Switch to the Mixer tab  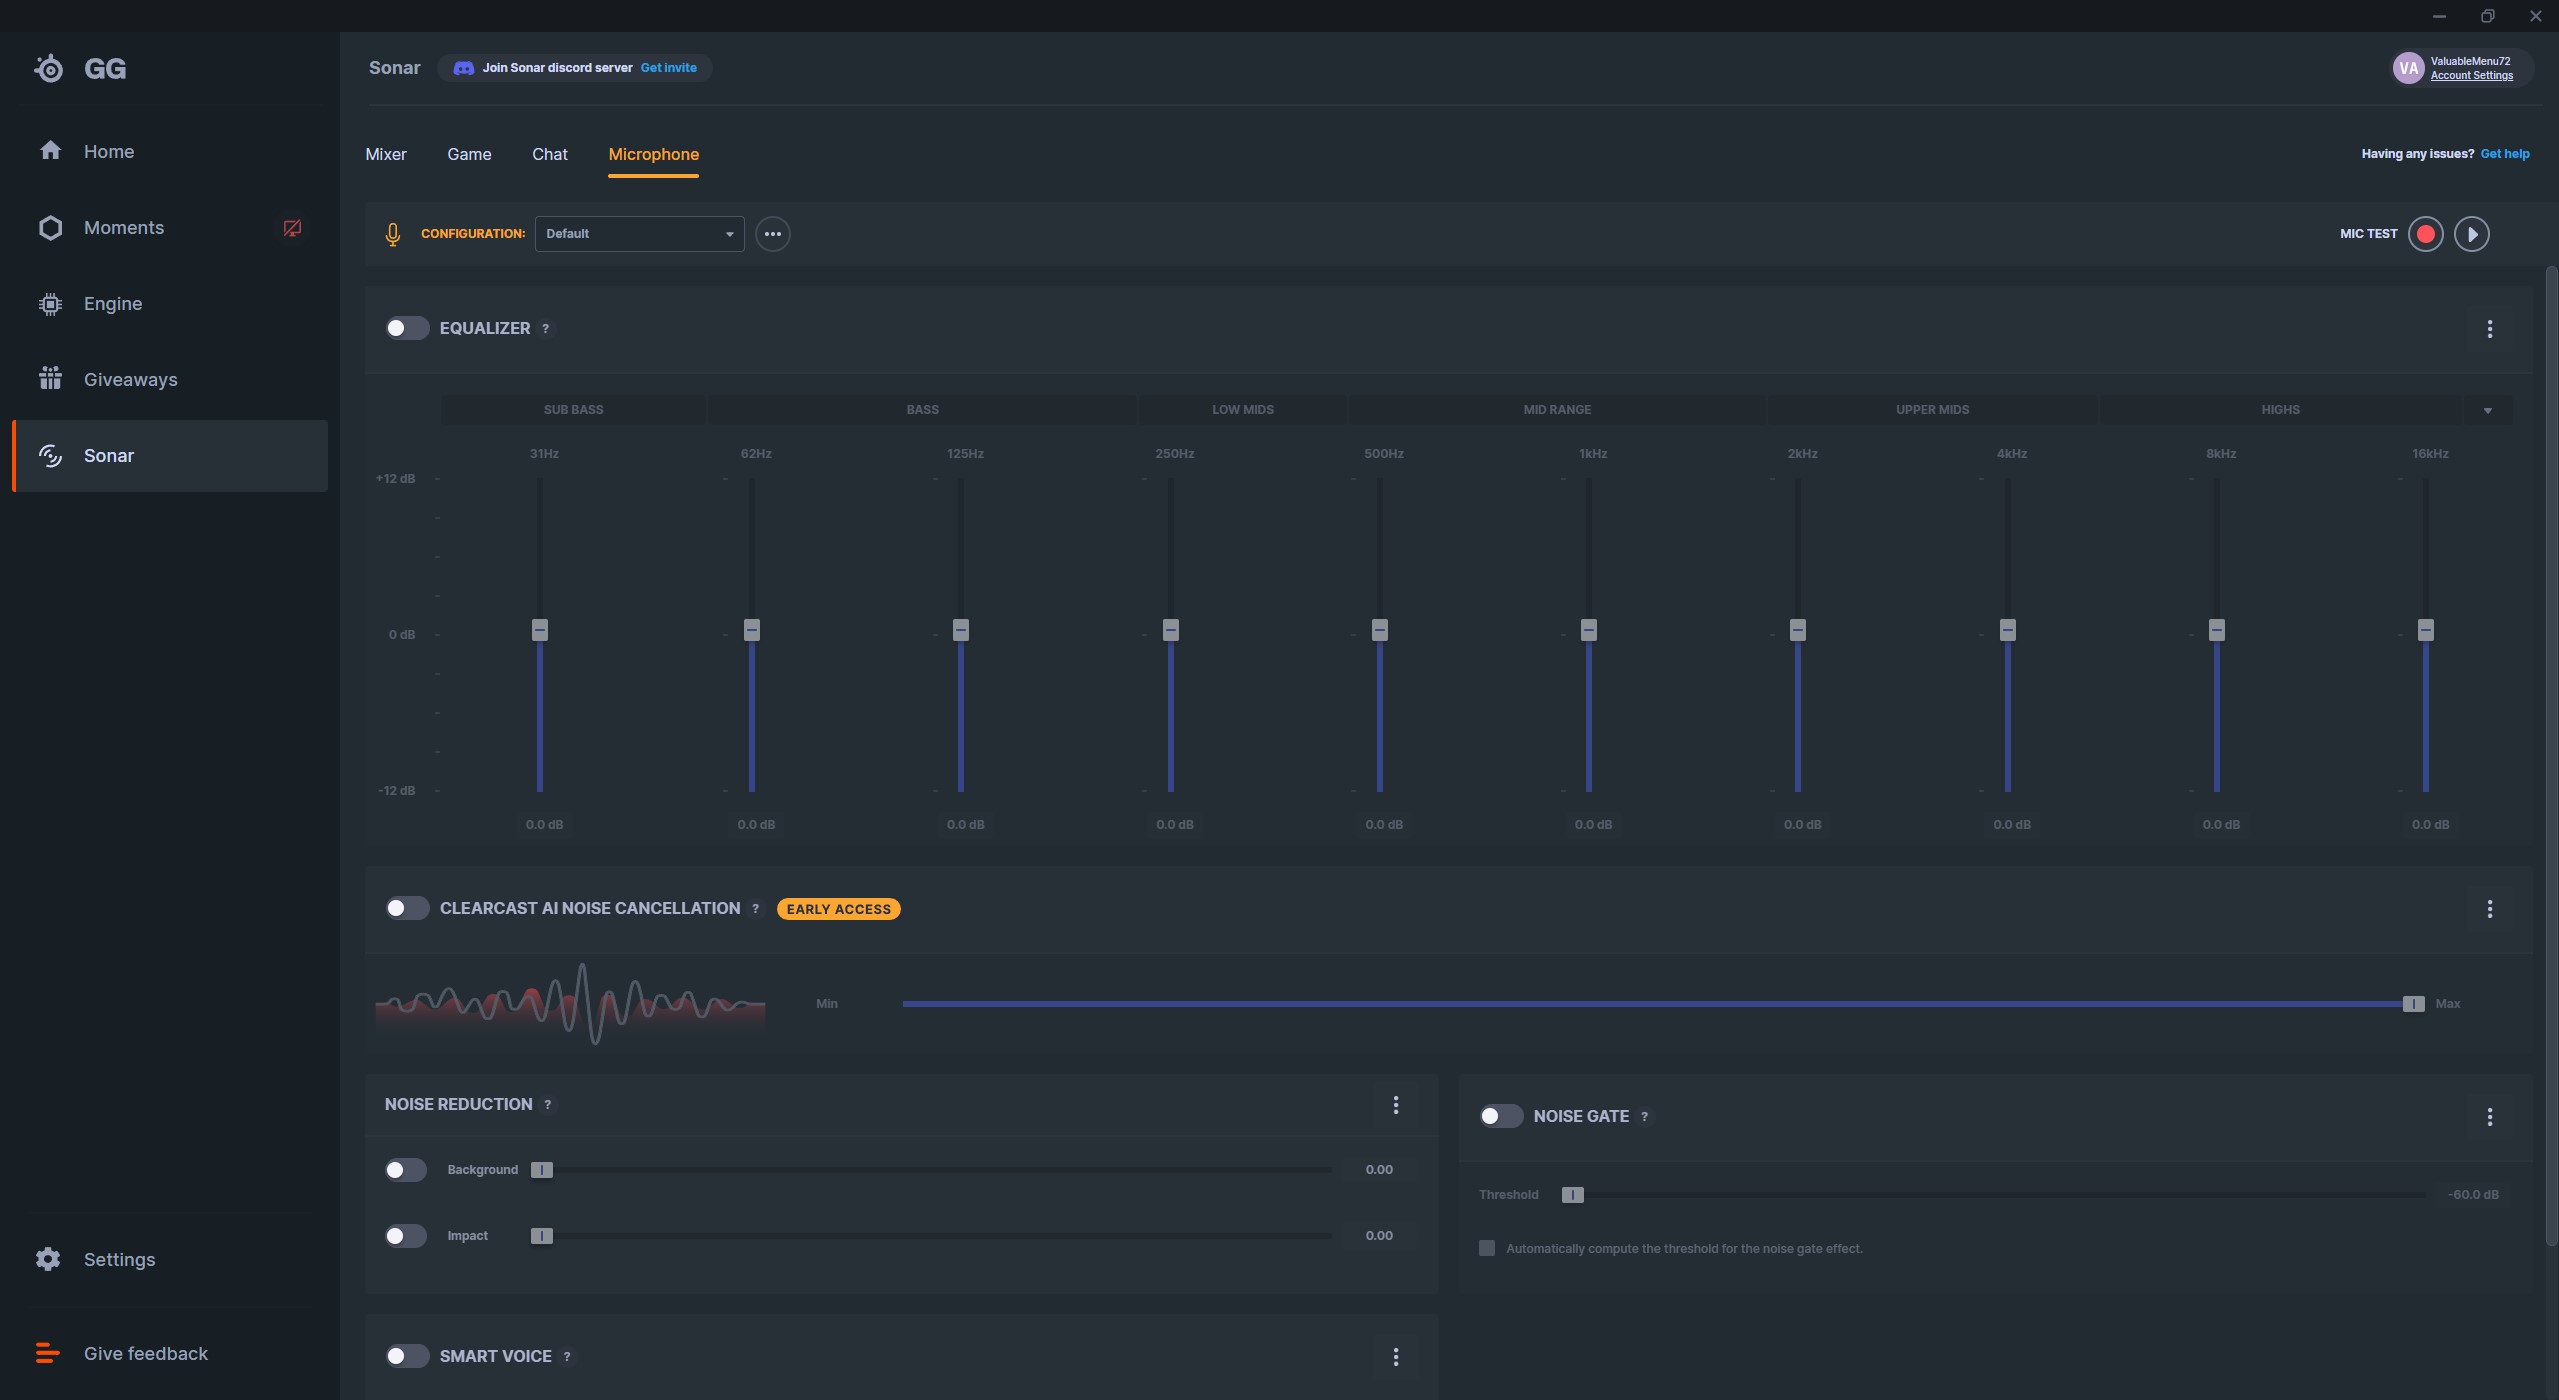coord(386,154)
